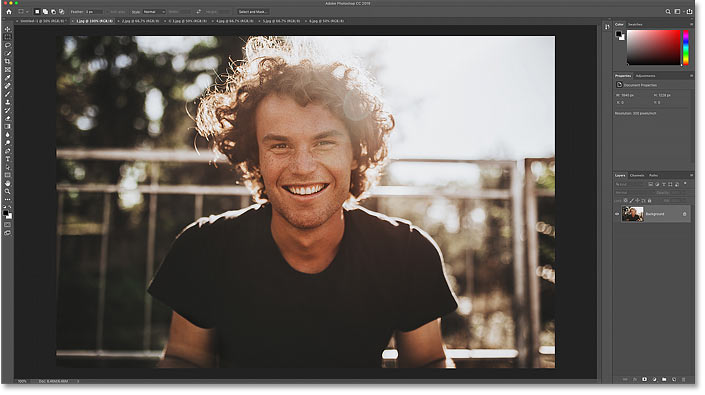Click the Feather input field
This screenshot has height=395, width=705.
pos(94,12)
